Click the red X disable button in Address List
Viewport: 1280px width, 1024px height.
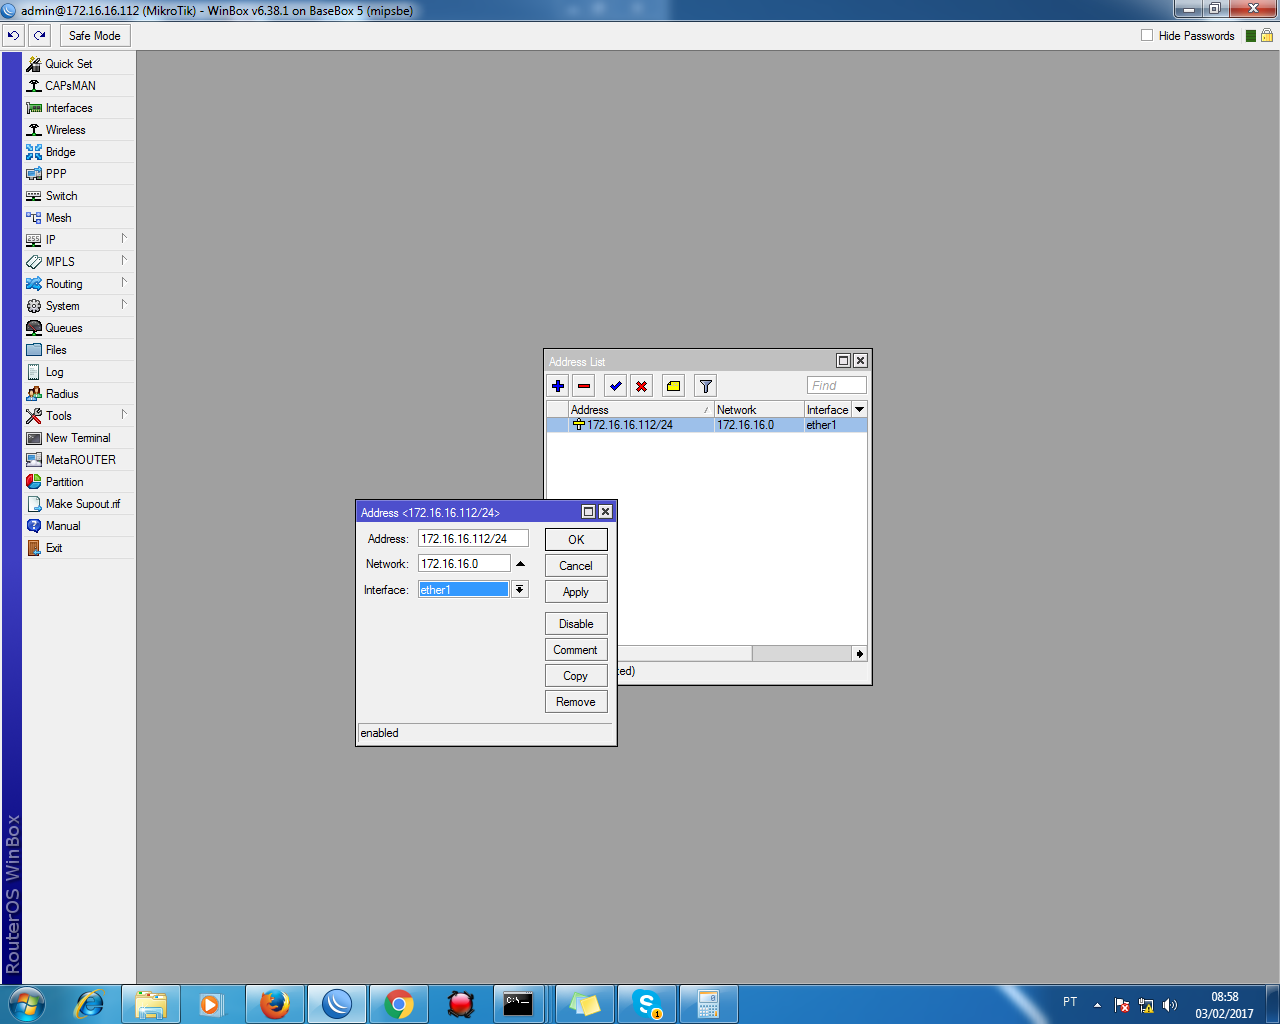[642, 386]
